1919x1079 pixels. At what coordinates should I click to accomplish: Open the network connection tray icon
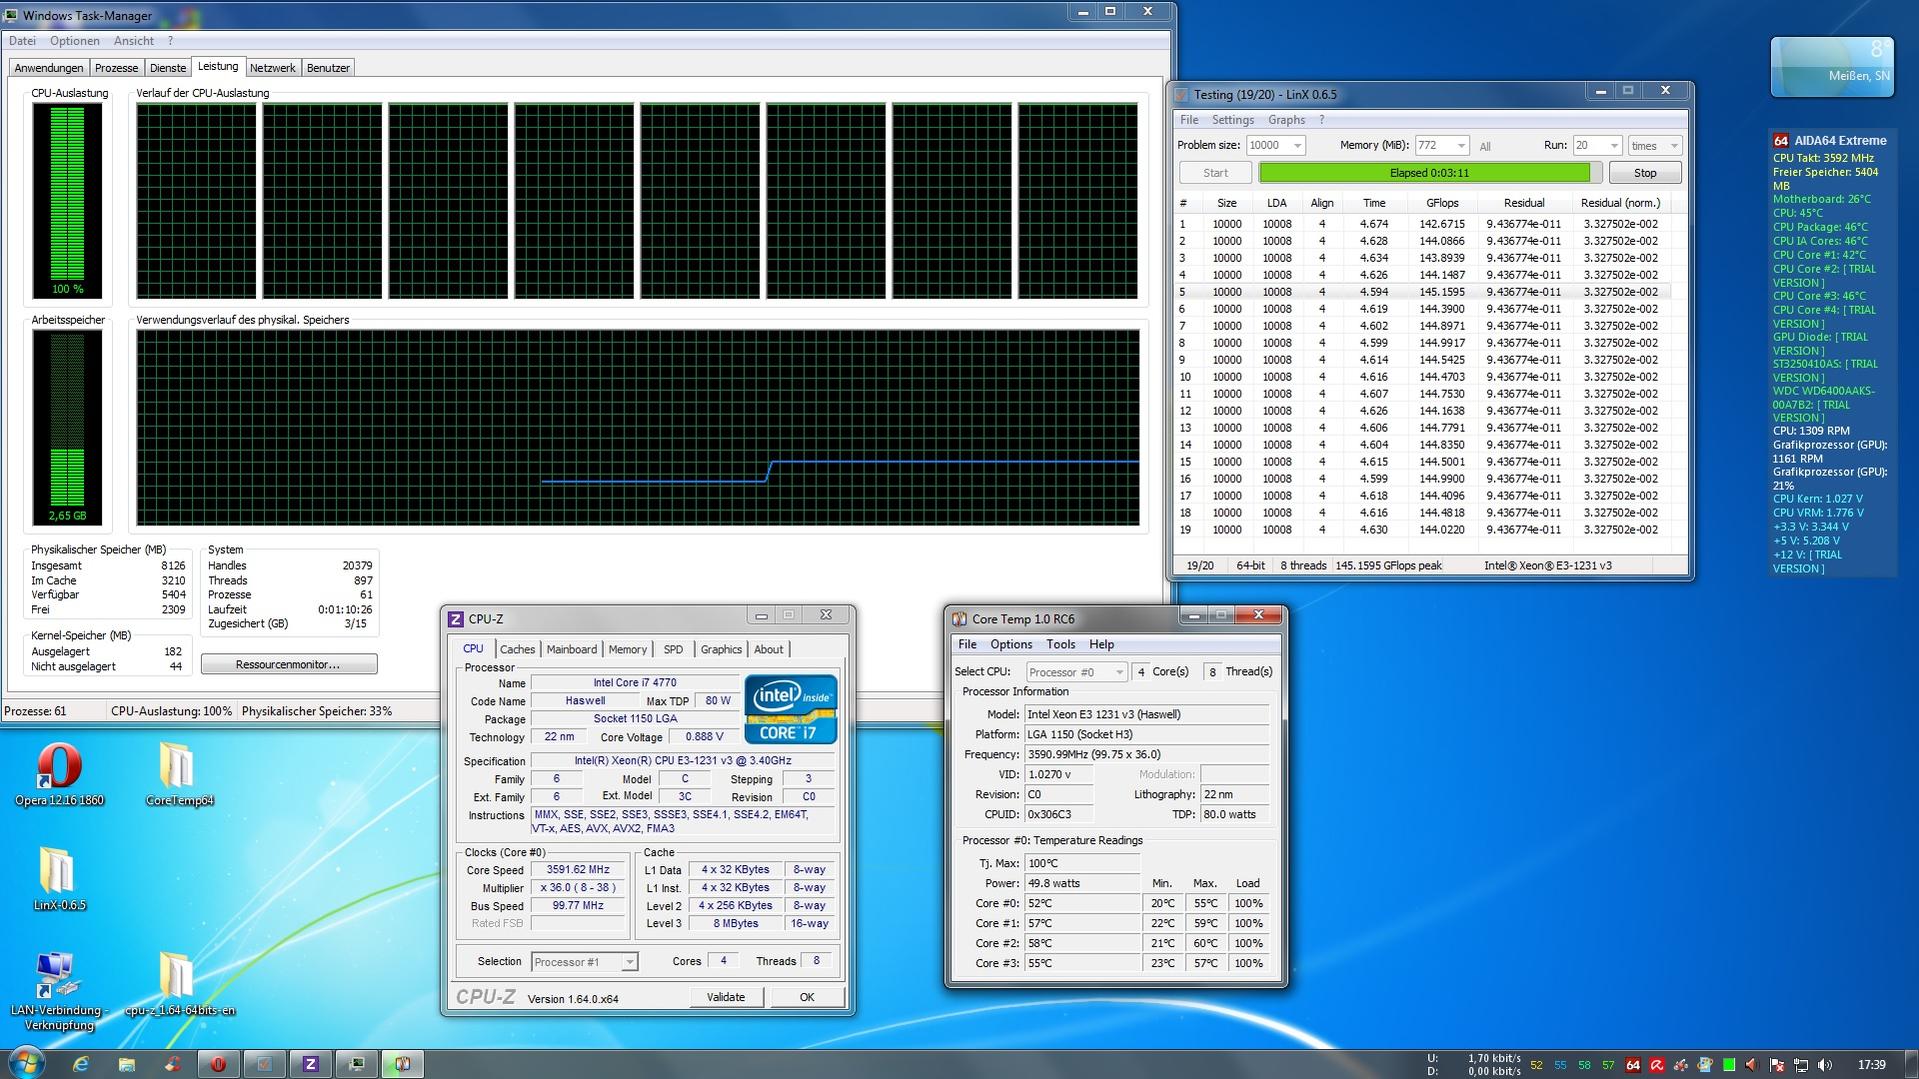[x=1801, y=1065]
